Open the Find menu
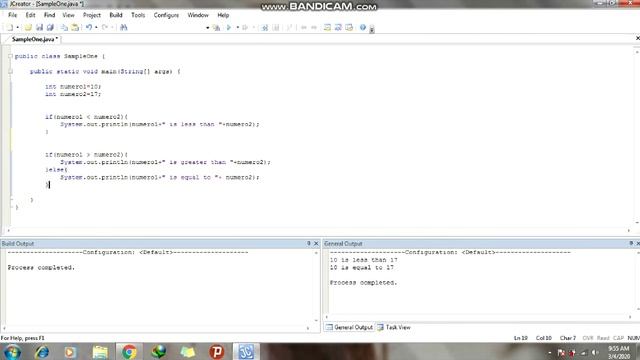This screenshot has height=360, width=640. [x=49, y=15]
